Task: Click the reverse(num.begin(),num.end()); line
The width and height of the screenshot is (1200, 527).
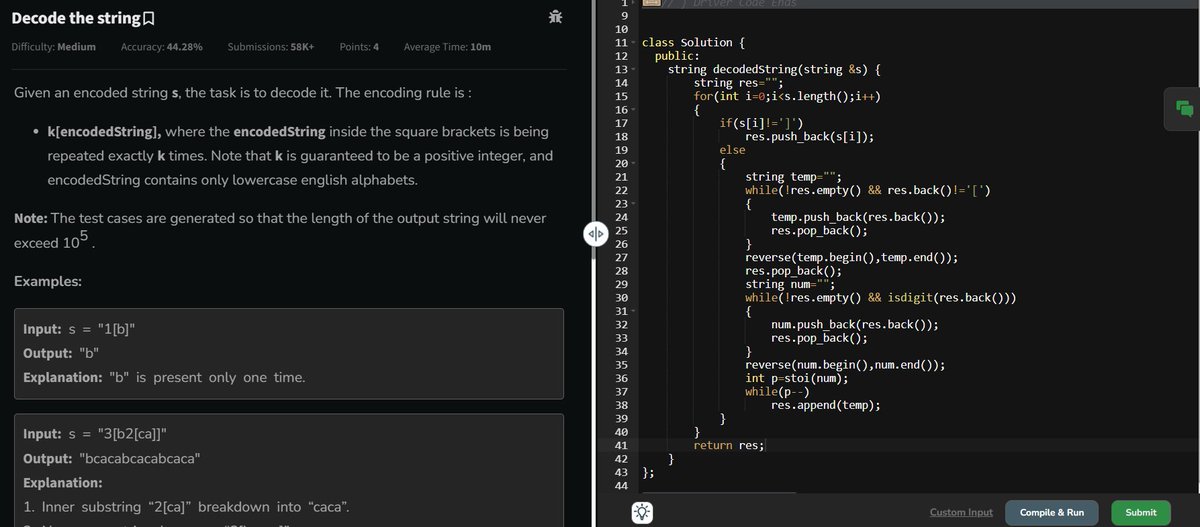Action: pos(845,365)
